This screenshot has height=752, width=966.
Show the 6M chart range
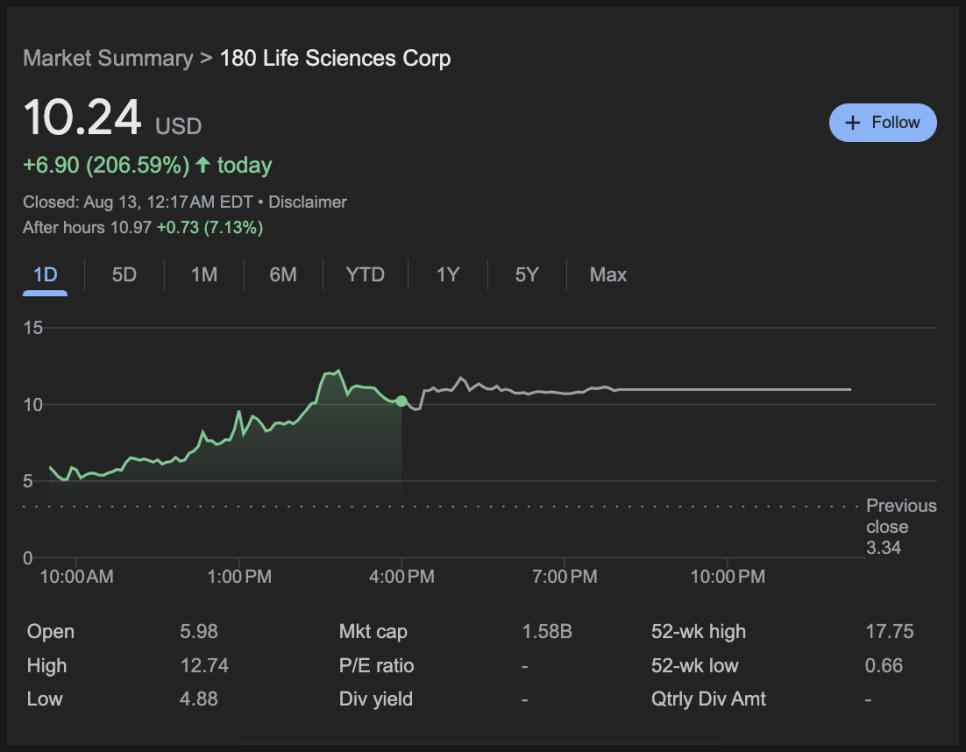[x=283, y=275]
